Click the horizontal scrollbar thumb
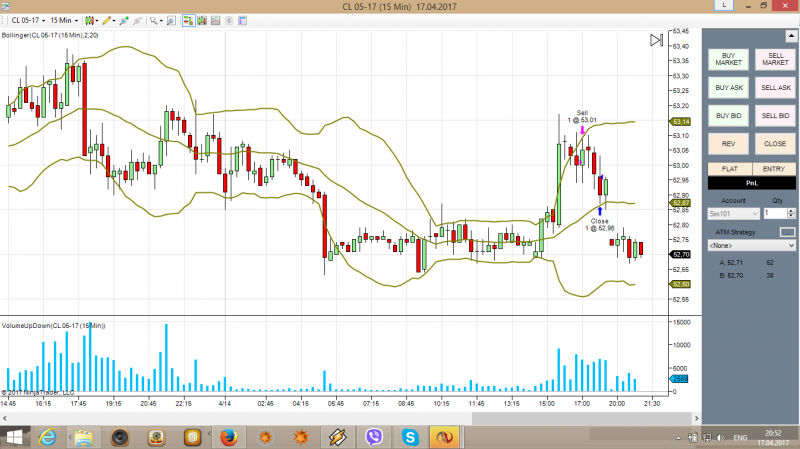Viewport: 800px width, 449px height. [x=582, y=418]
